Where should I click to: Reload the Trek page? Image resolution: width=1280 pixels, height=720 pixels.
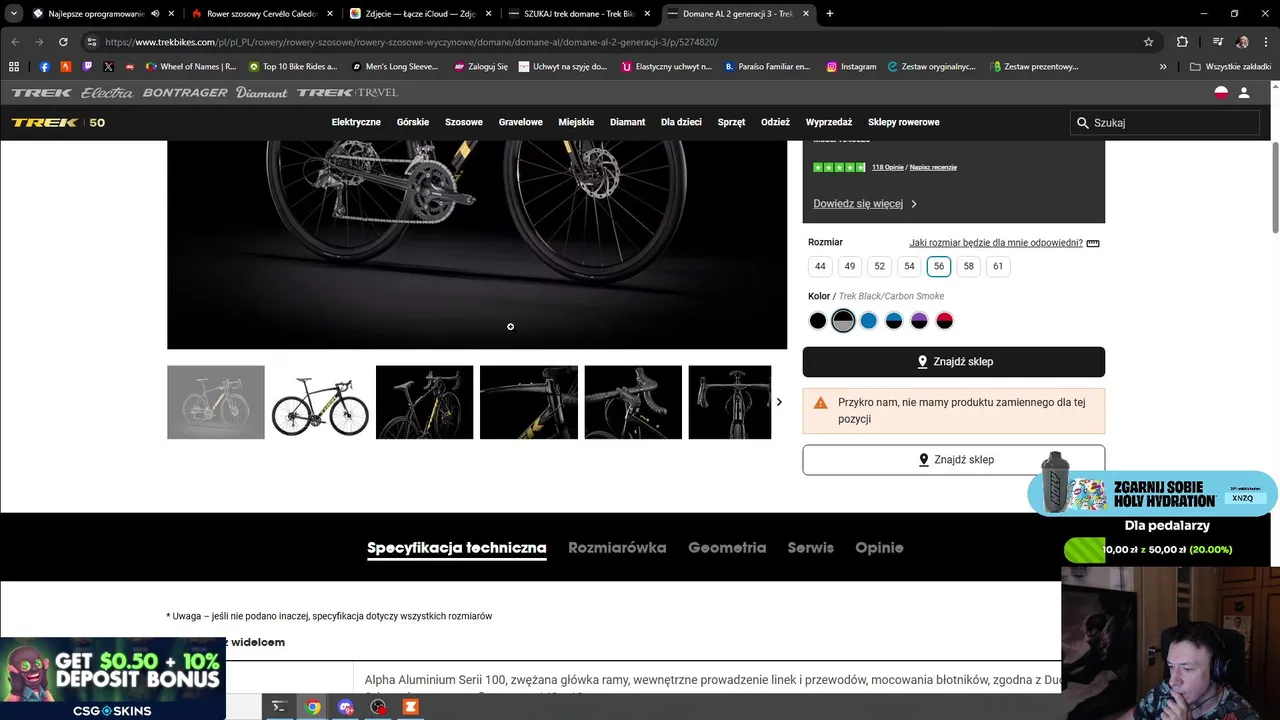(x=63, y=42)
